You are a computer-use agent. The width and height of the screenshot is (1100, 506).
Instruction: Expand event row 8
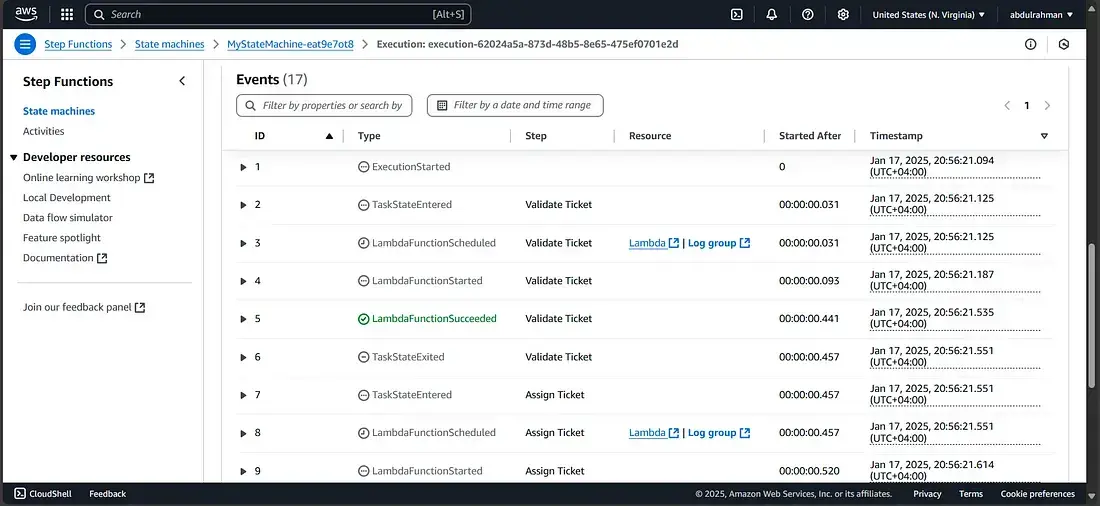(x=243, y=433)
